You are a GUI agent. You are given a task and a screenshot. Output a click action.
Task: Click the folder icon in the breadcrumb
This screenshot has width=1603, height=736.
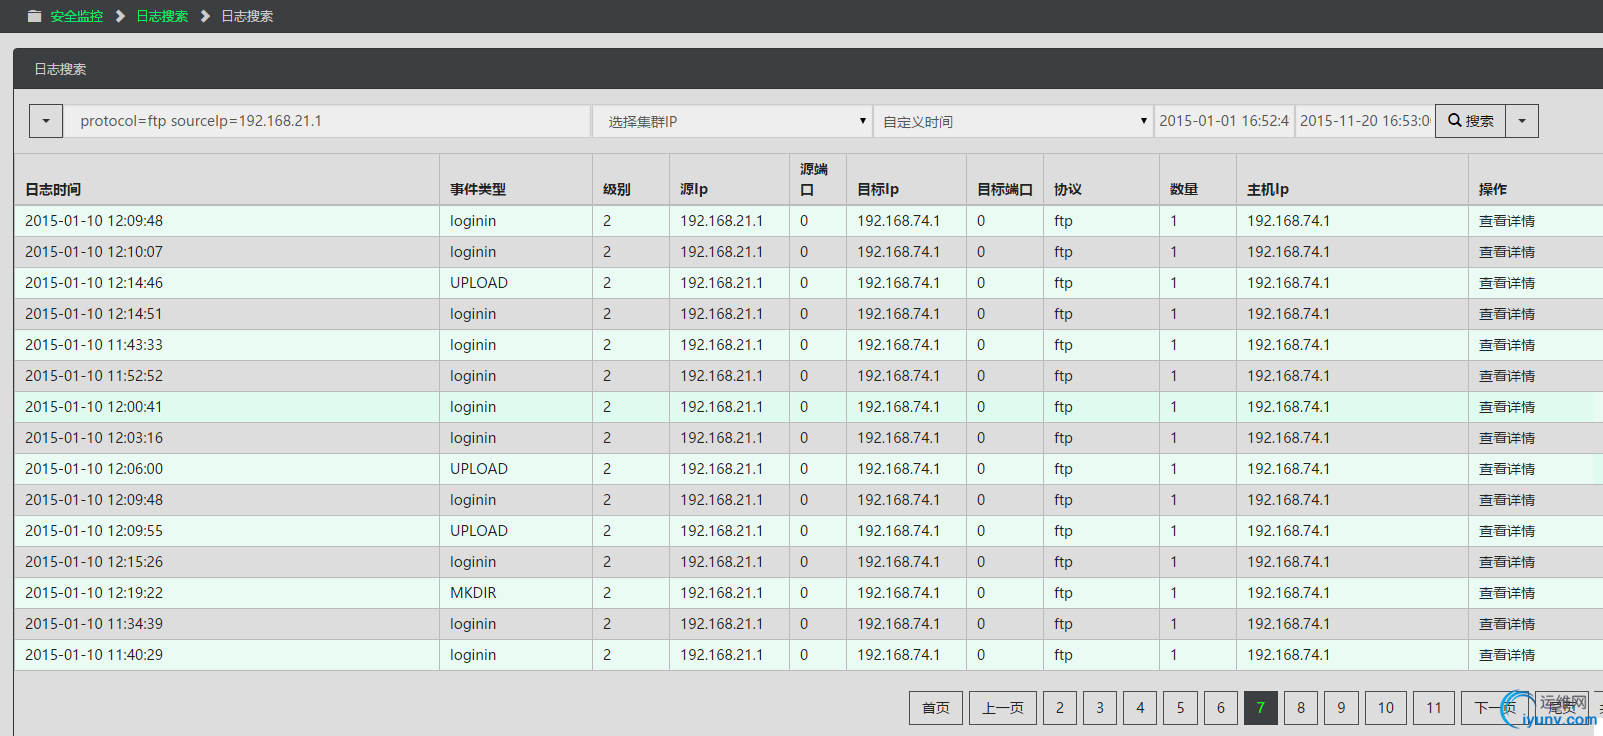[x=35, y=16]
